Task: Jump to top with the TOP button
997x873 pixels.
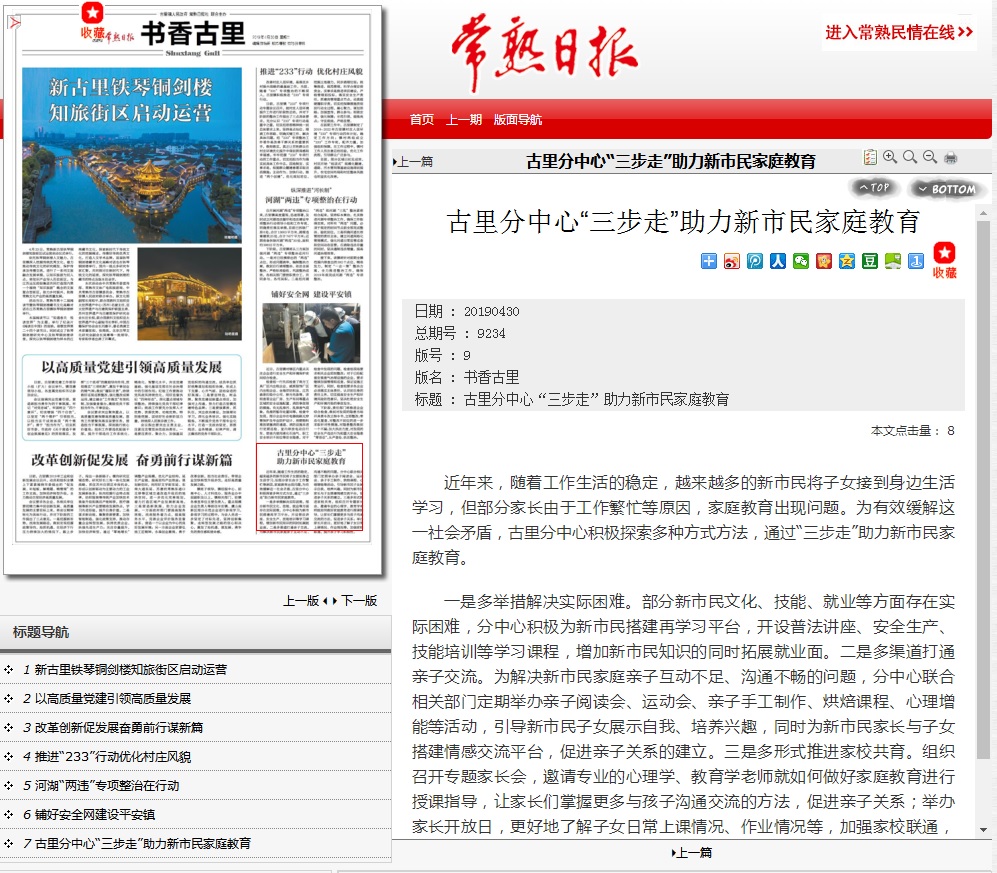Action: pyautogui.click(x=874, y=188)
